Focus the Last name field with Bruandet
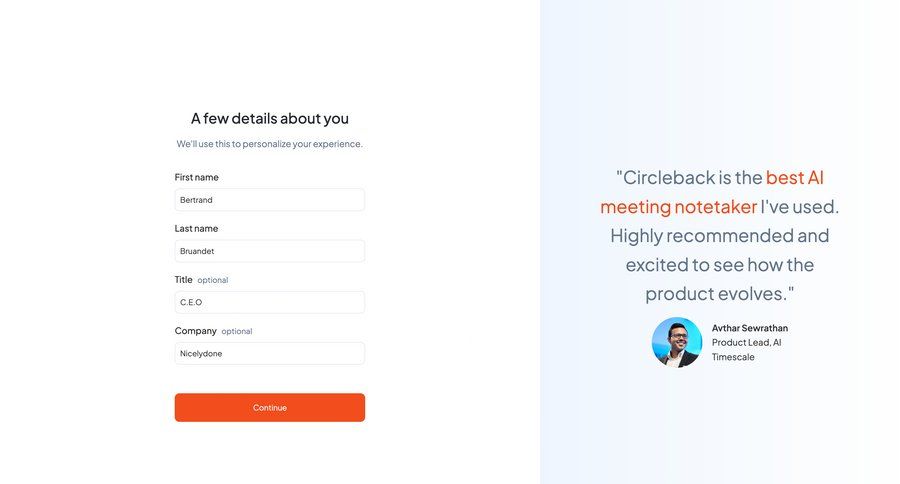900x484 pixels. click(x=269, y=251)
